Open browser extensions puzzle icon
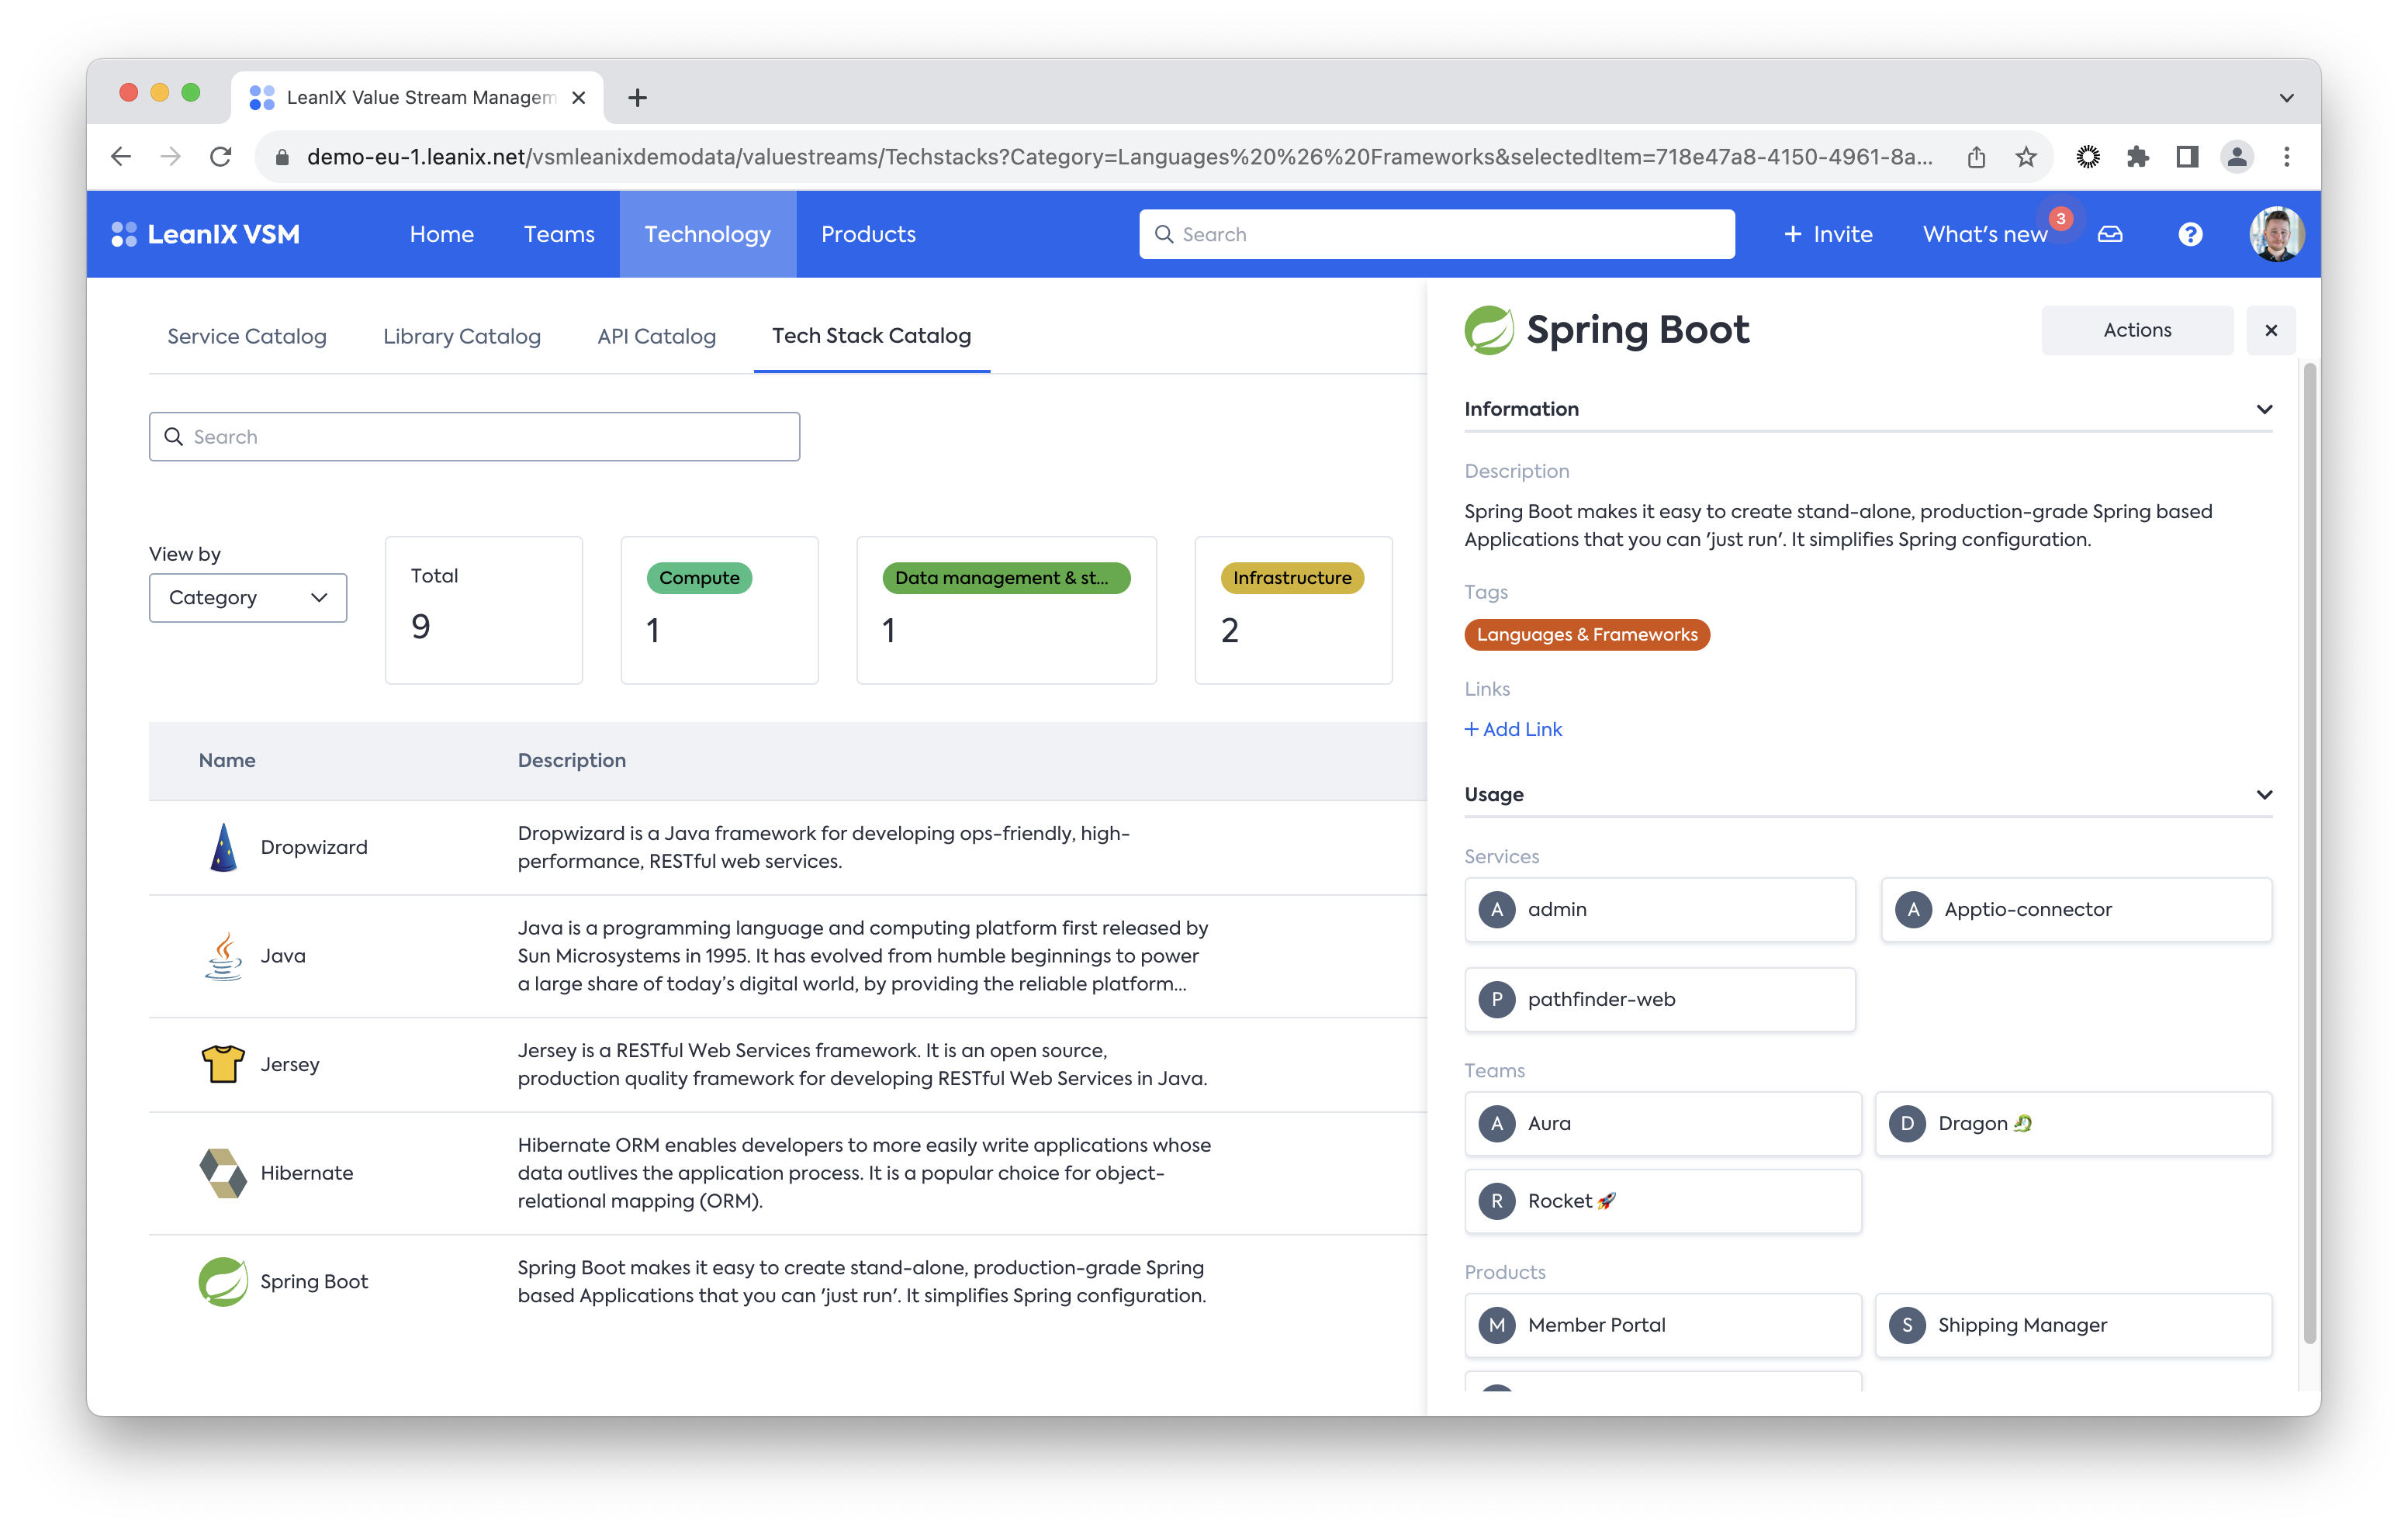 [2137, 157]
